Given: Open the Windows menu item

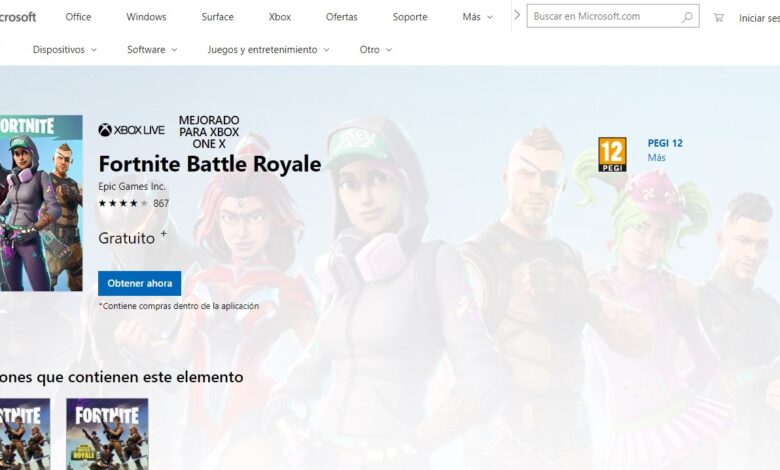Looking at the screenshot, I should pyautogui.click(x=146, y=17).
